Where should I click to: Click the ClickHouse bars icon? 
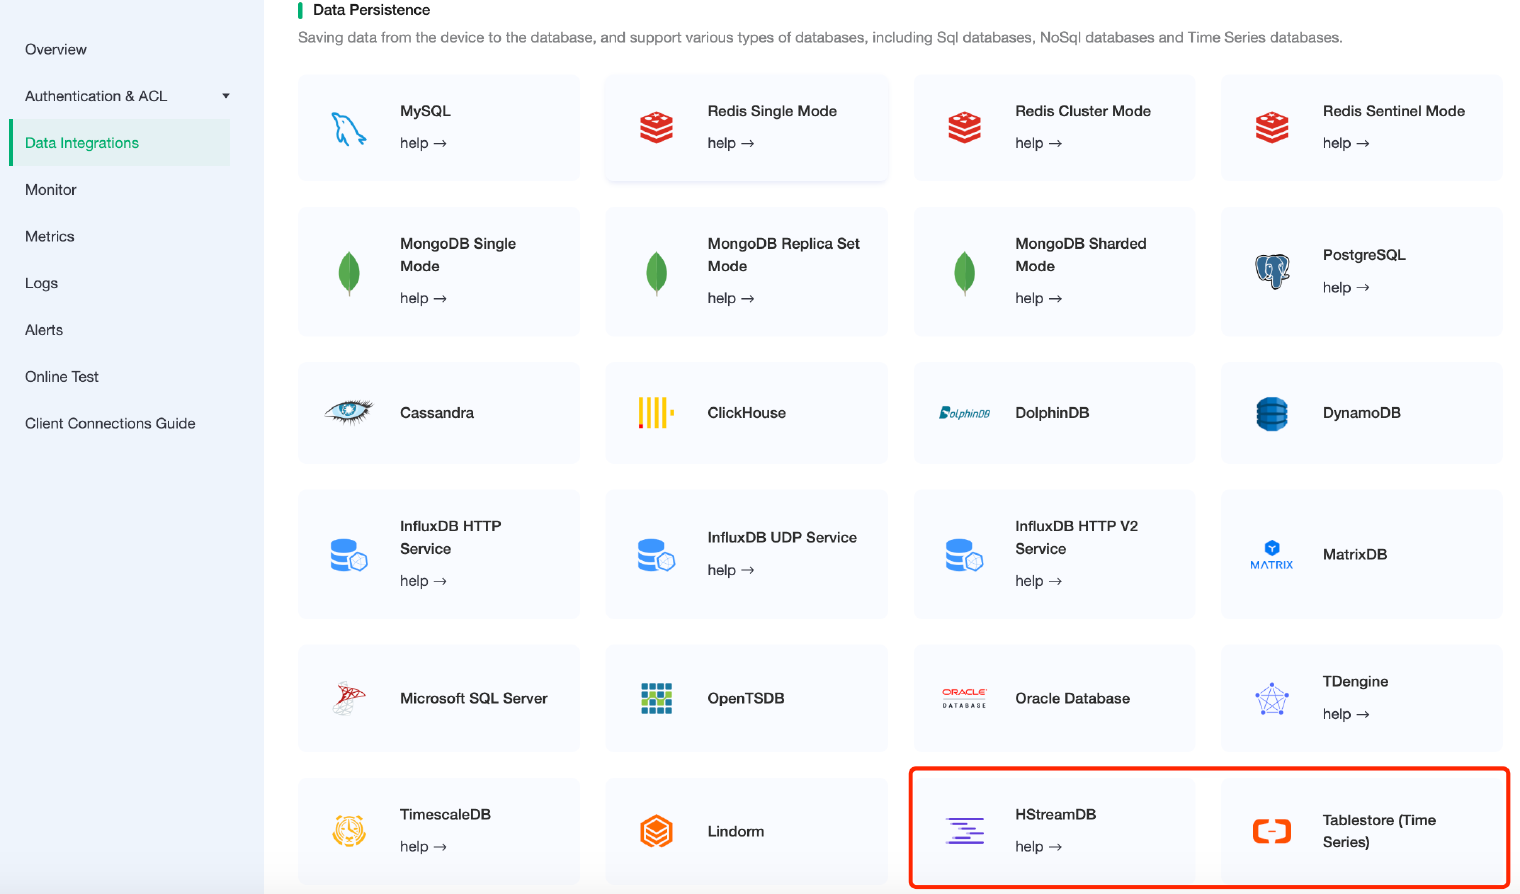tap(656, 412)
